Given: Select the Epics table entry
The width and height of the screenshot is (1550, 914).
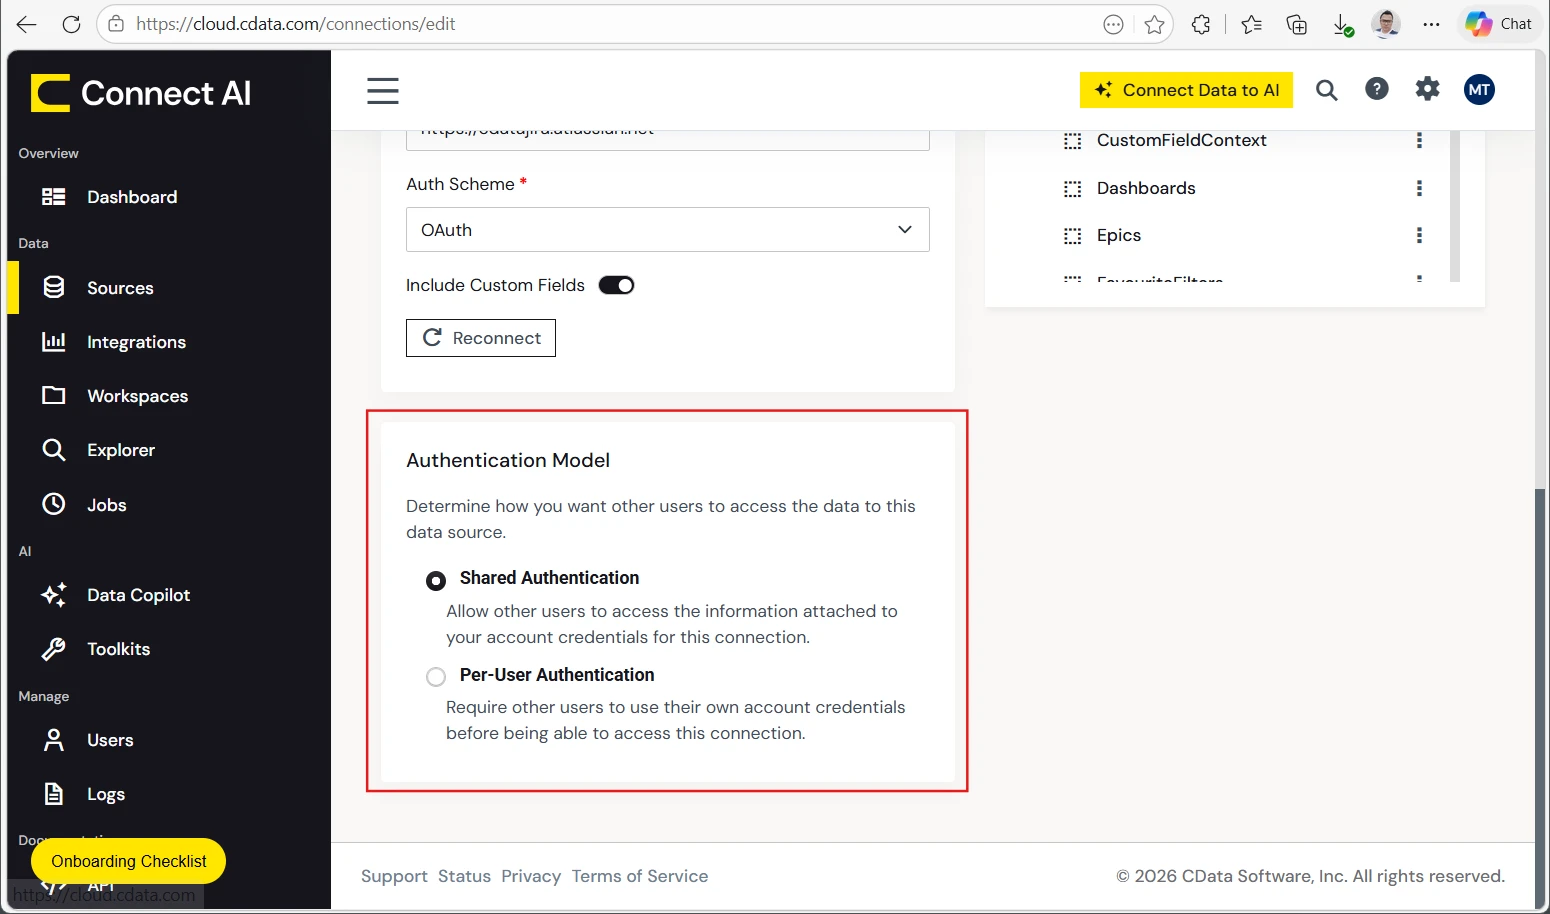Looking at the screenshot, I should (x=1119, y=235).
